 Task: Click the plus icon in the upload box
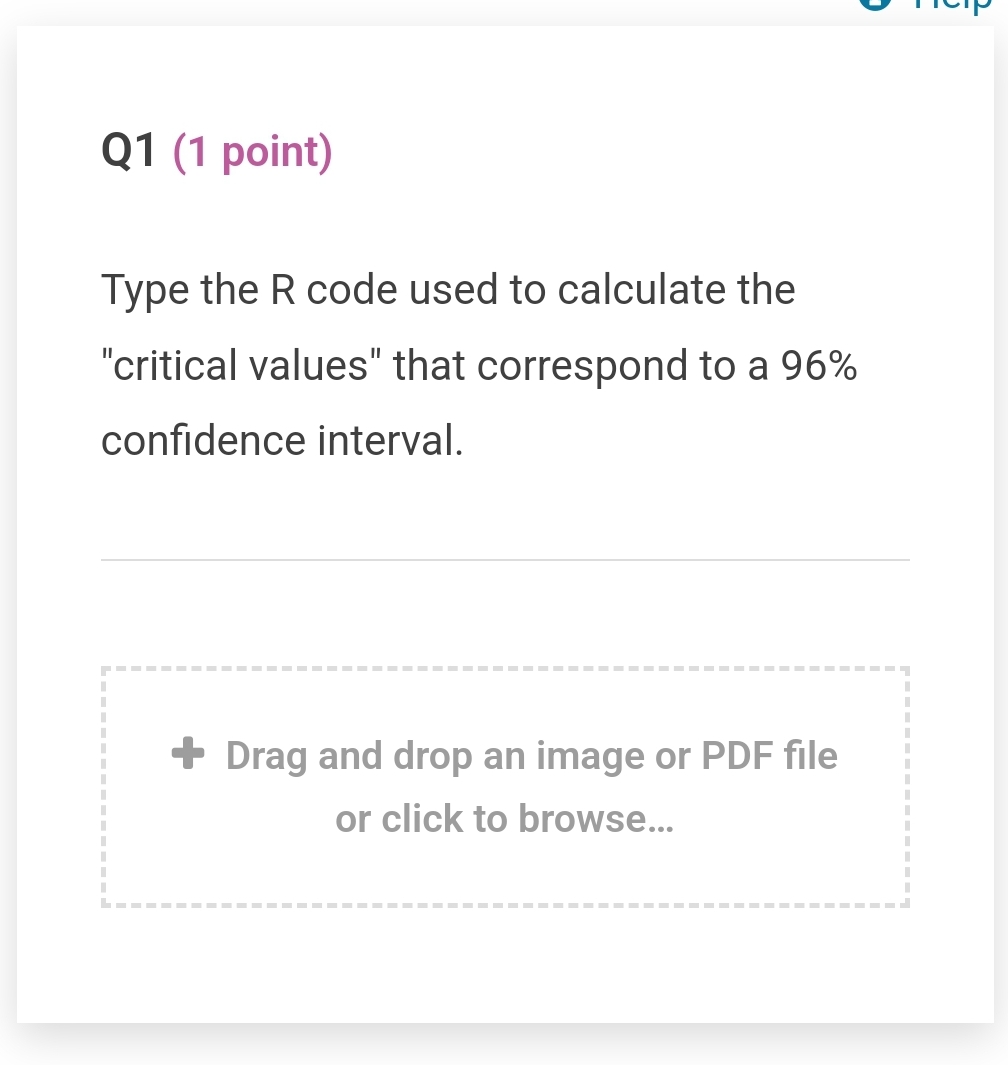188,753
